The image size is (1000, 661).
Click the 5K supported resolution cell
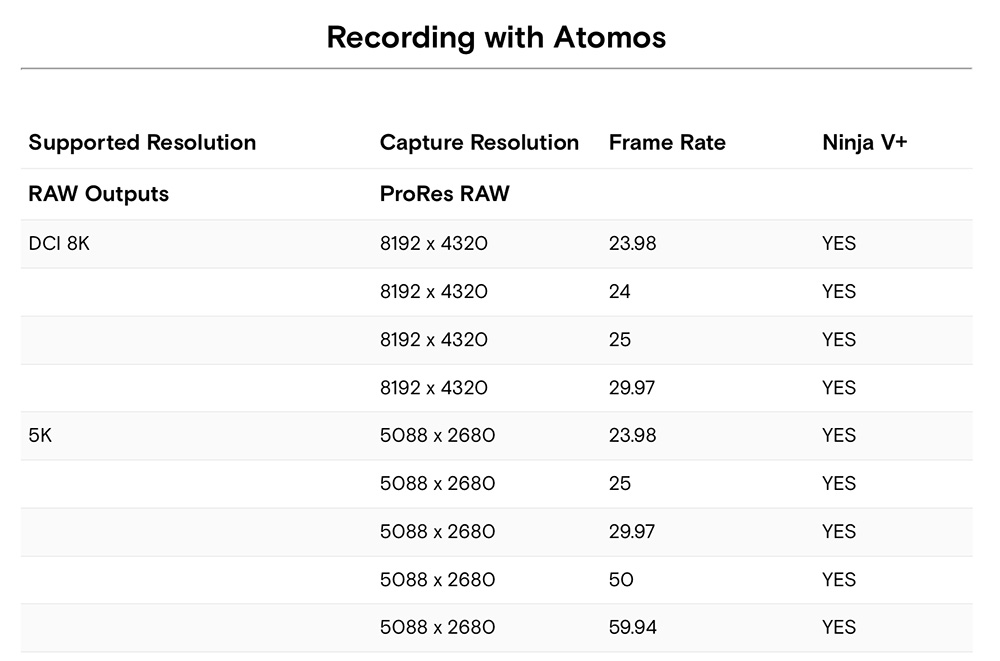coord(40,435)
